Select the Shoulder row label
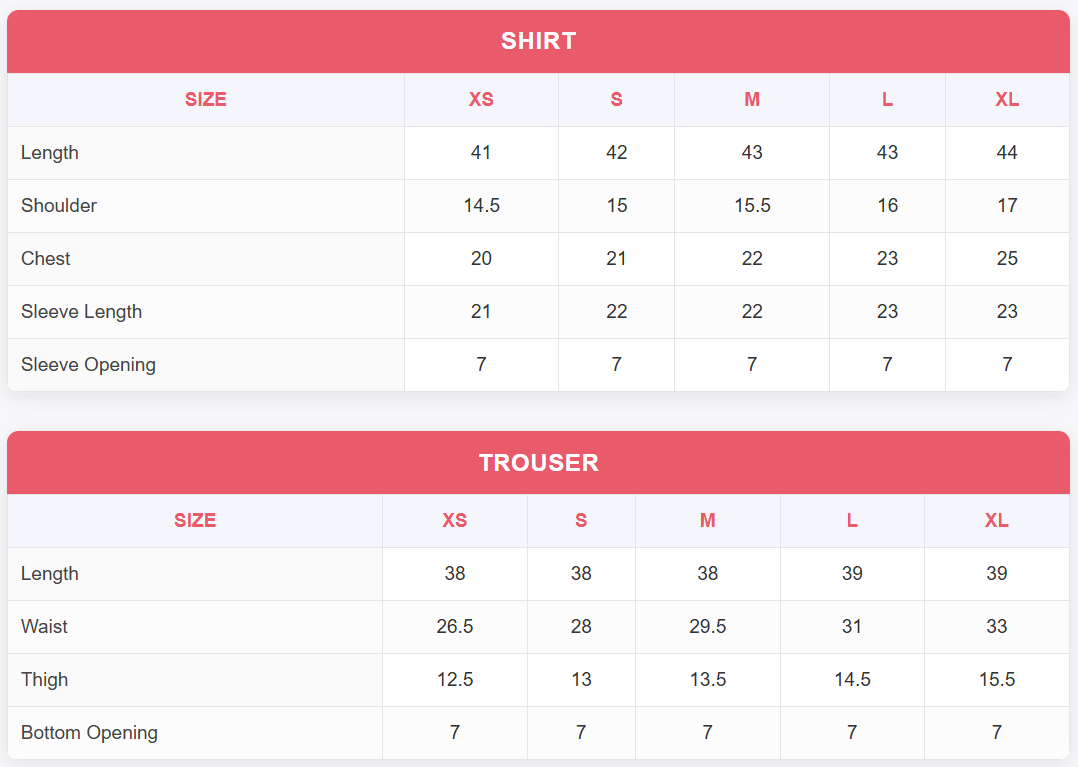 click(x=59, y=206)
